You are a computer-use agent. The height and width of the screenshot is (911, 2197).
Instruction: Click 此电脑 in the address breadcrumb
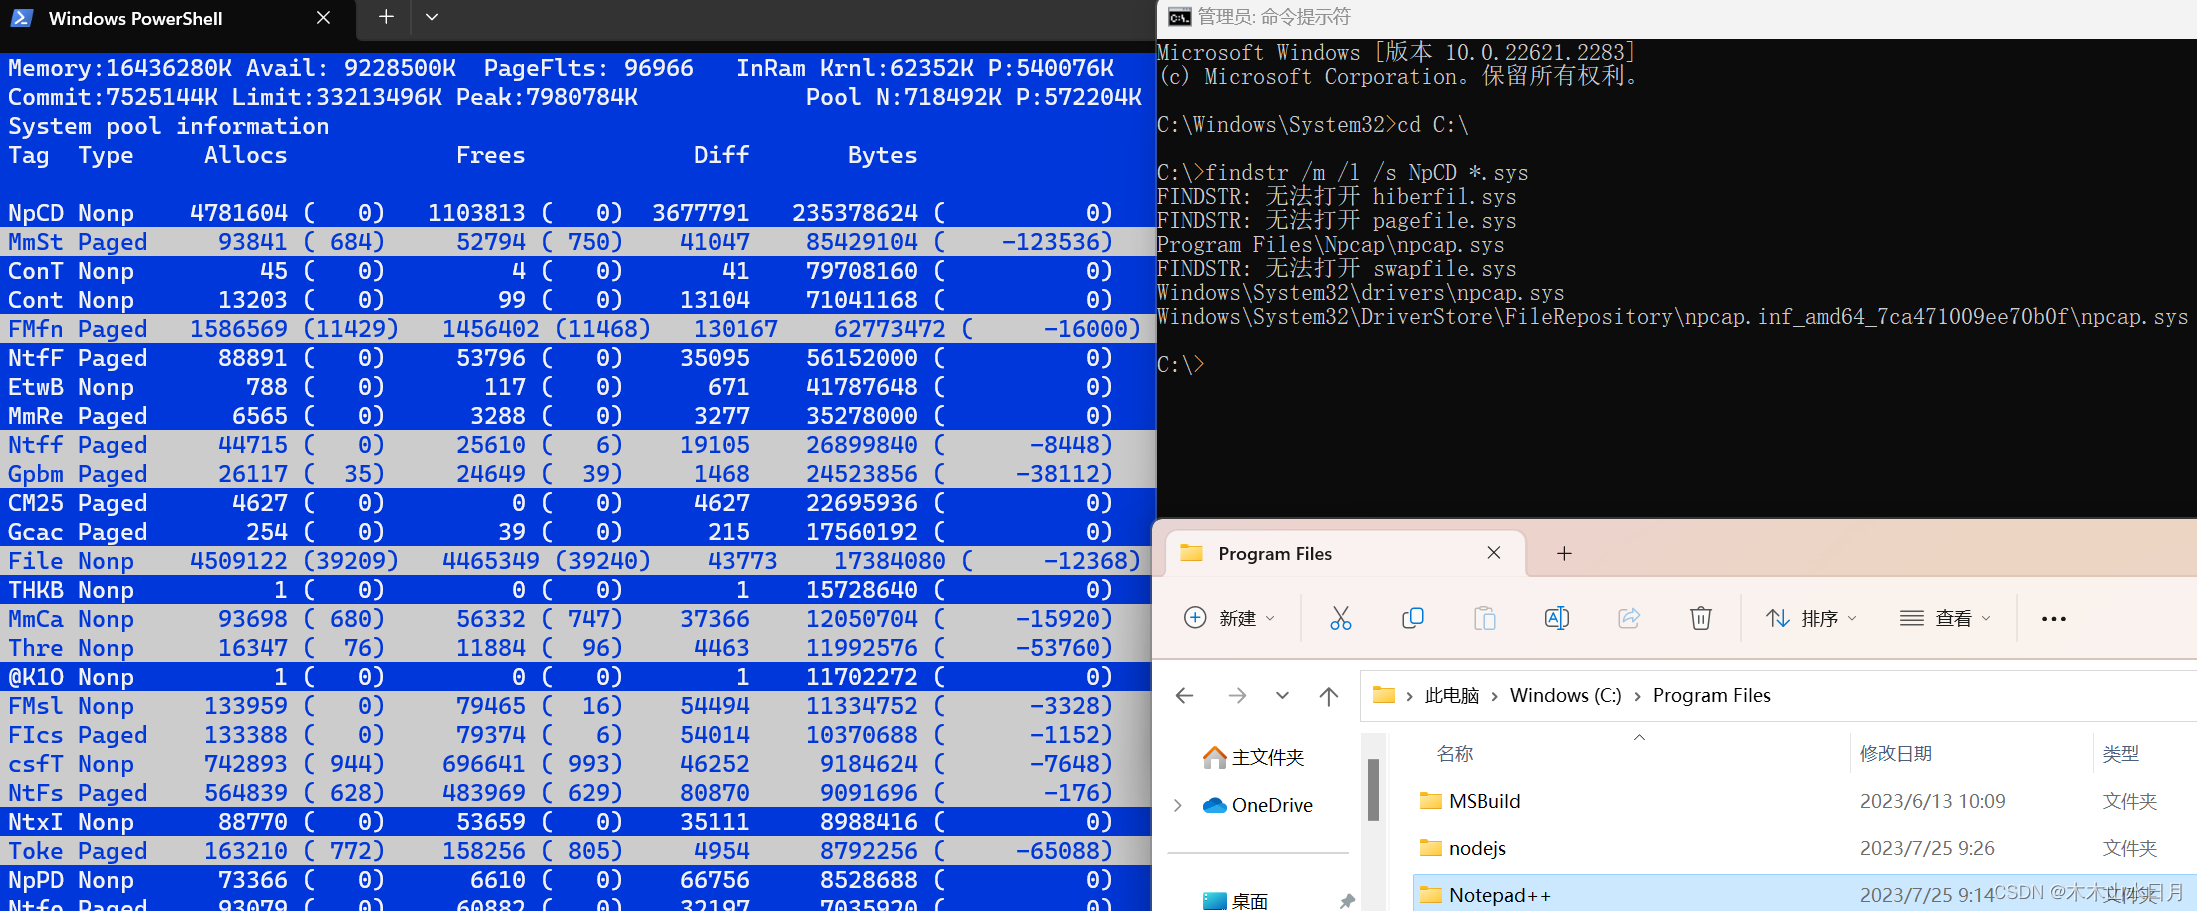pyautogui.click(x=1451, y=695)
